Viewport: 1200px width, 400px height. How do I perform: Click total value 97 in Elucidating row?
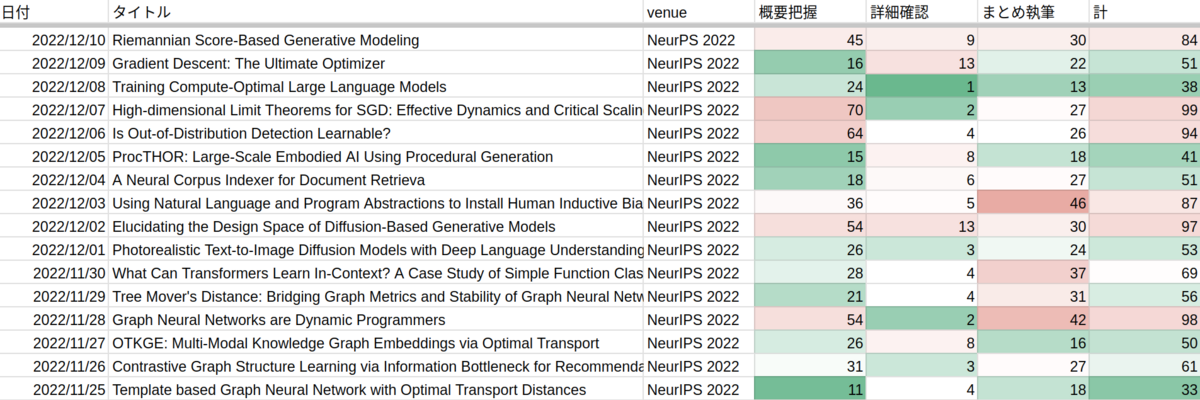(x=1144, y=227)
